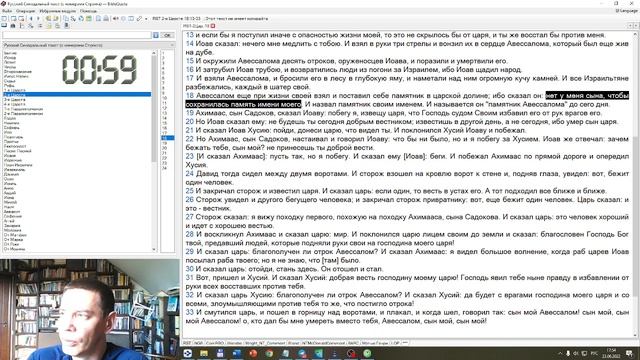Screen dimensions: 640x360
Task: Select the book Песнь Песней in the list
Action: click(18, 151)
